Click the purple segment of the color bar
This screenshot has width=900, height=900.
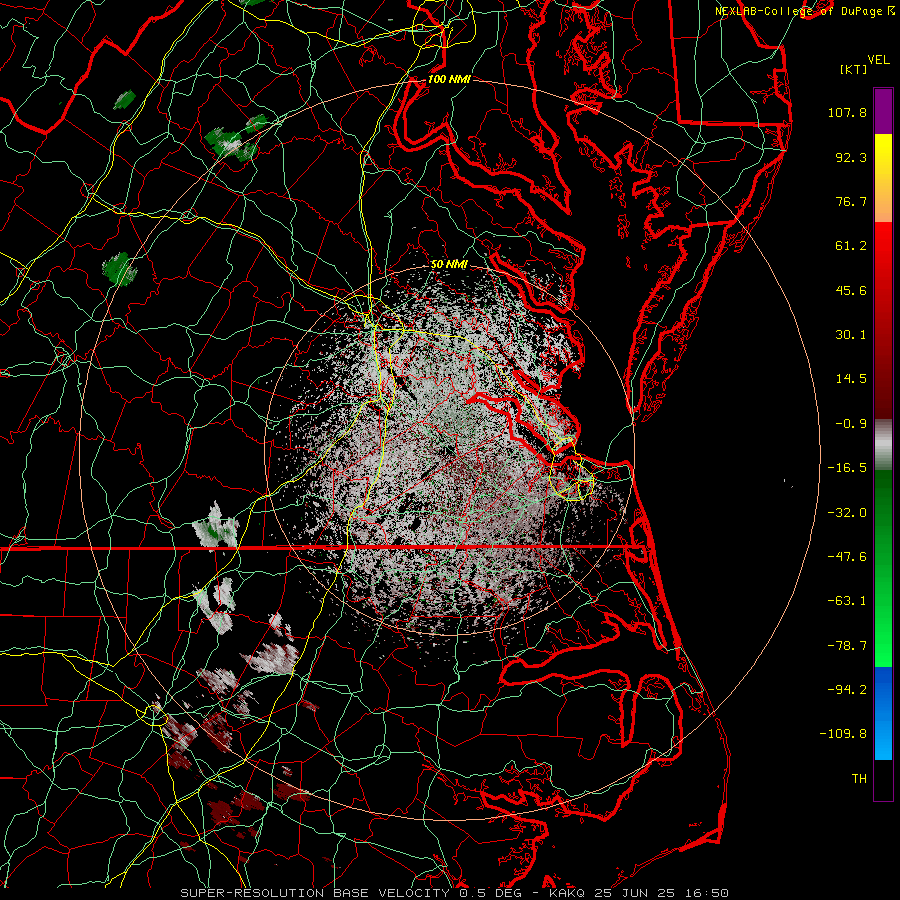click(x=883, y=111)
